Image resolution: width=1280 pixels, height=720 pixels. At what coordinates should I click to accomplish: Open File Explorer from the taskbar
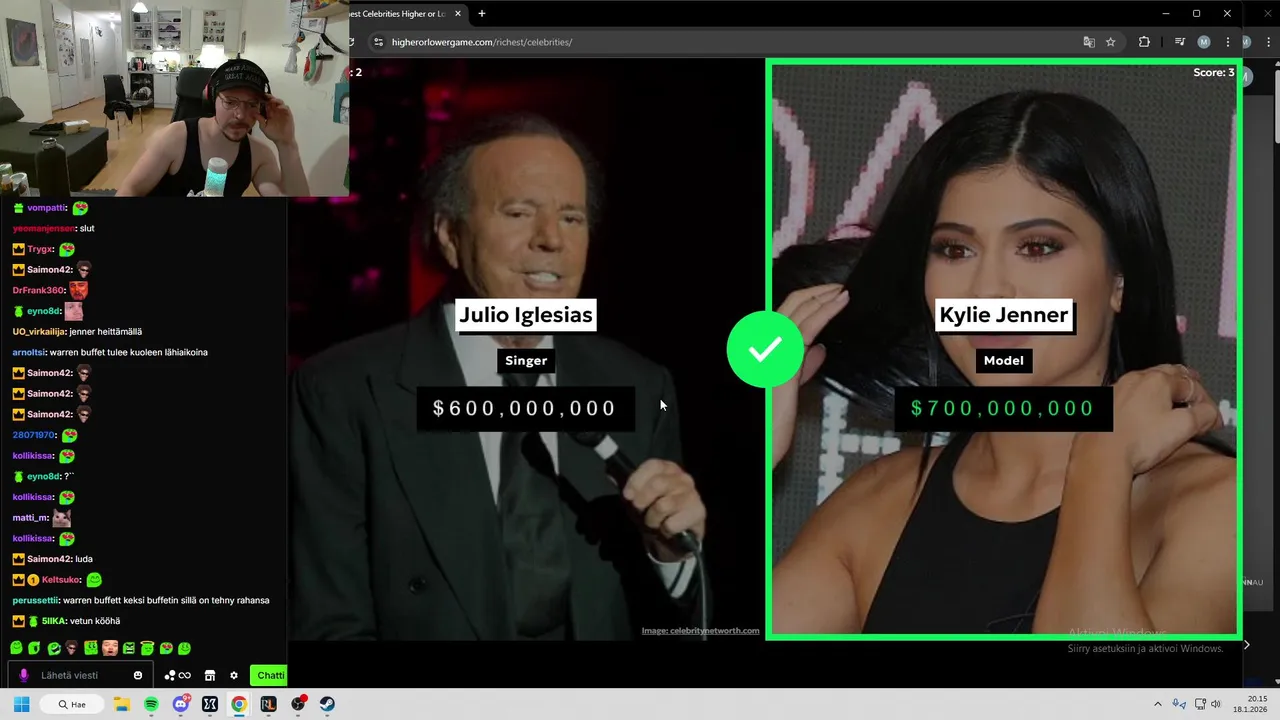point(122,704)
